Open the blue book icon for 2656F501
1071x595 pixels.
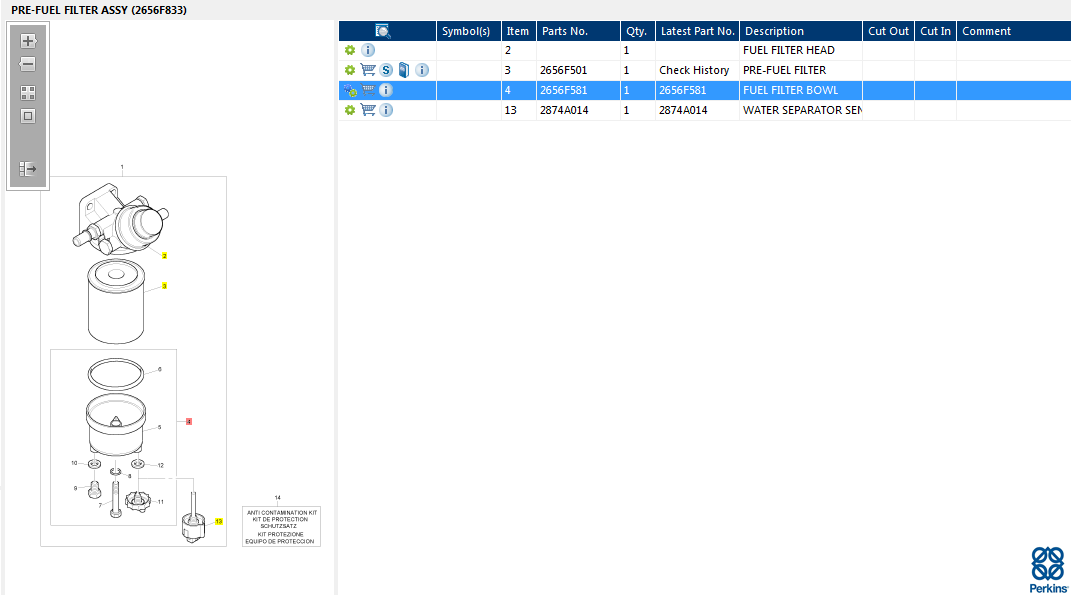[404, 70]
